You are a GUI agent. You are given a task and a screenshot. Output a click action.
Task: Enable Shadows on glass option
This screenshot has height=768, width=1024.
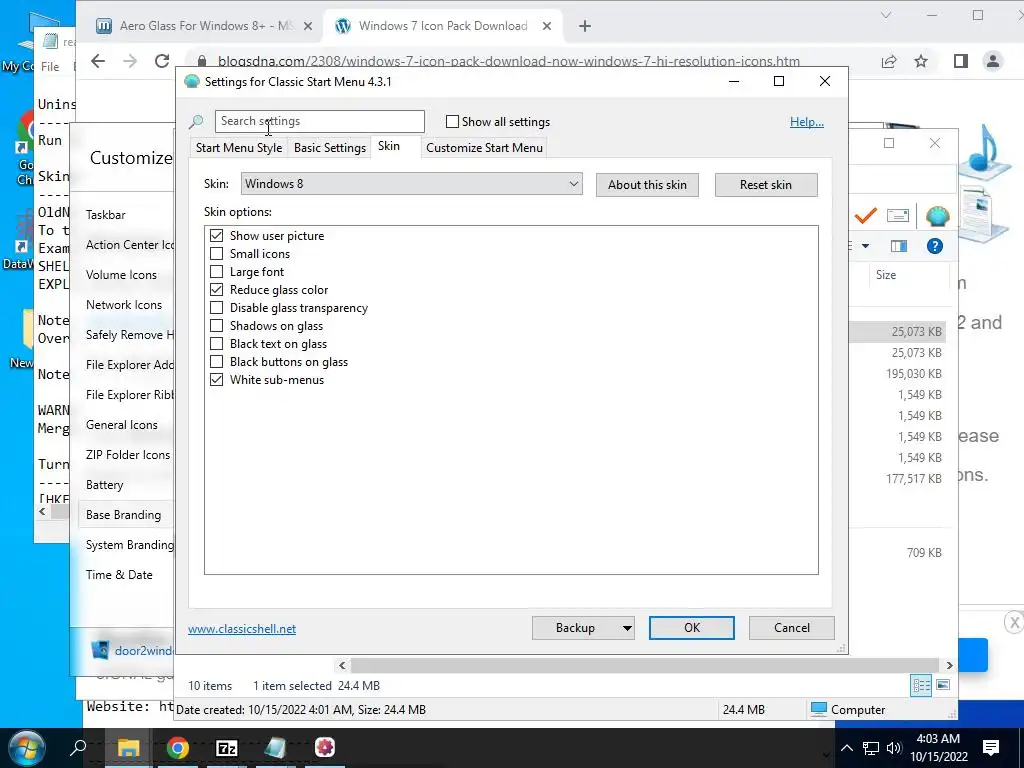pos(216,325)
